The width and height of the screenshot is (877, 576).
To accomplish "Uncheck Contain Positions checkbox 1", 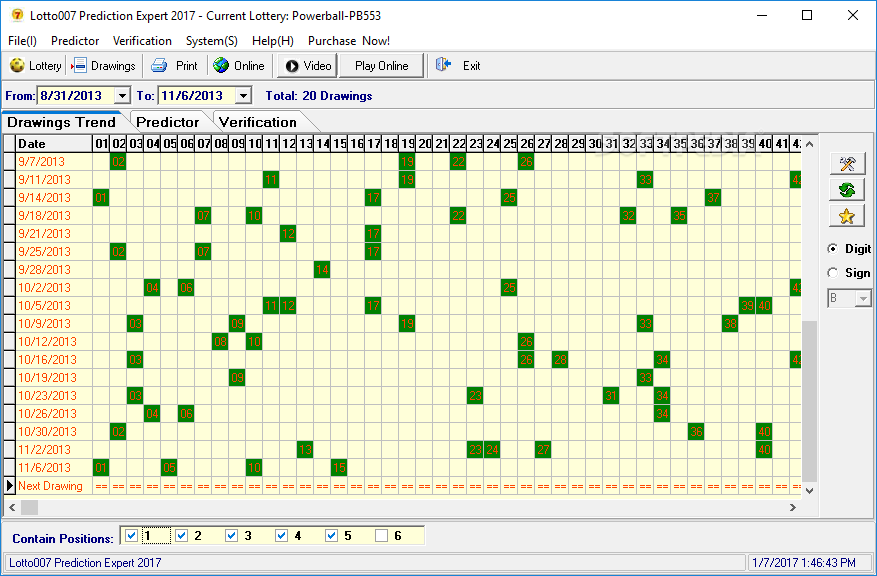I will [131, 536].
